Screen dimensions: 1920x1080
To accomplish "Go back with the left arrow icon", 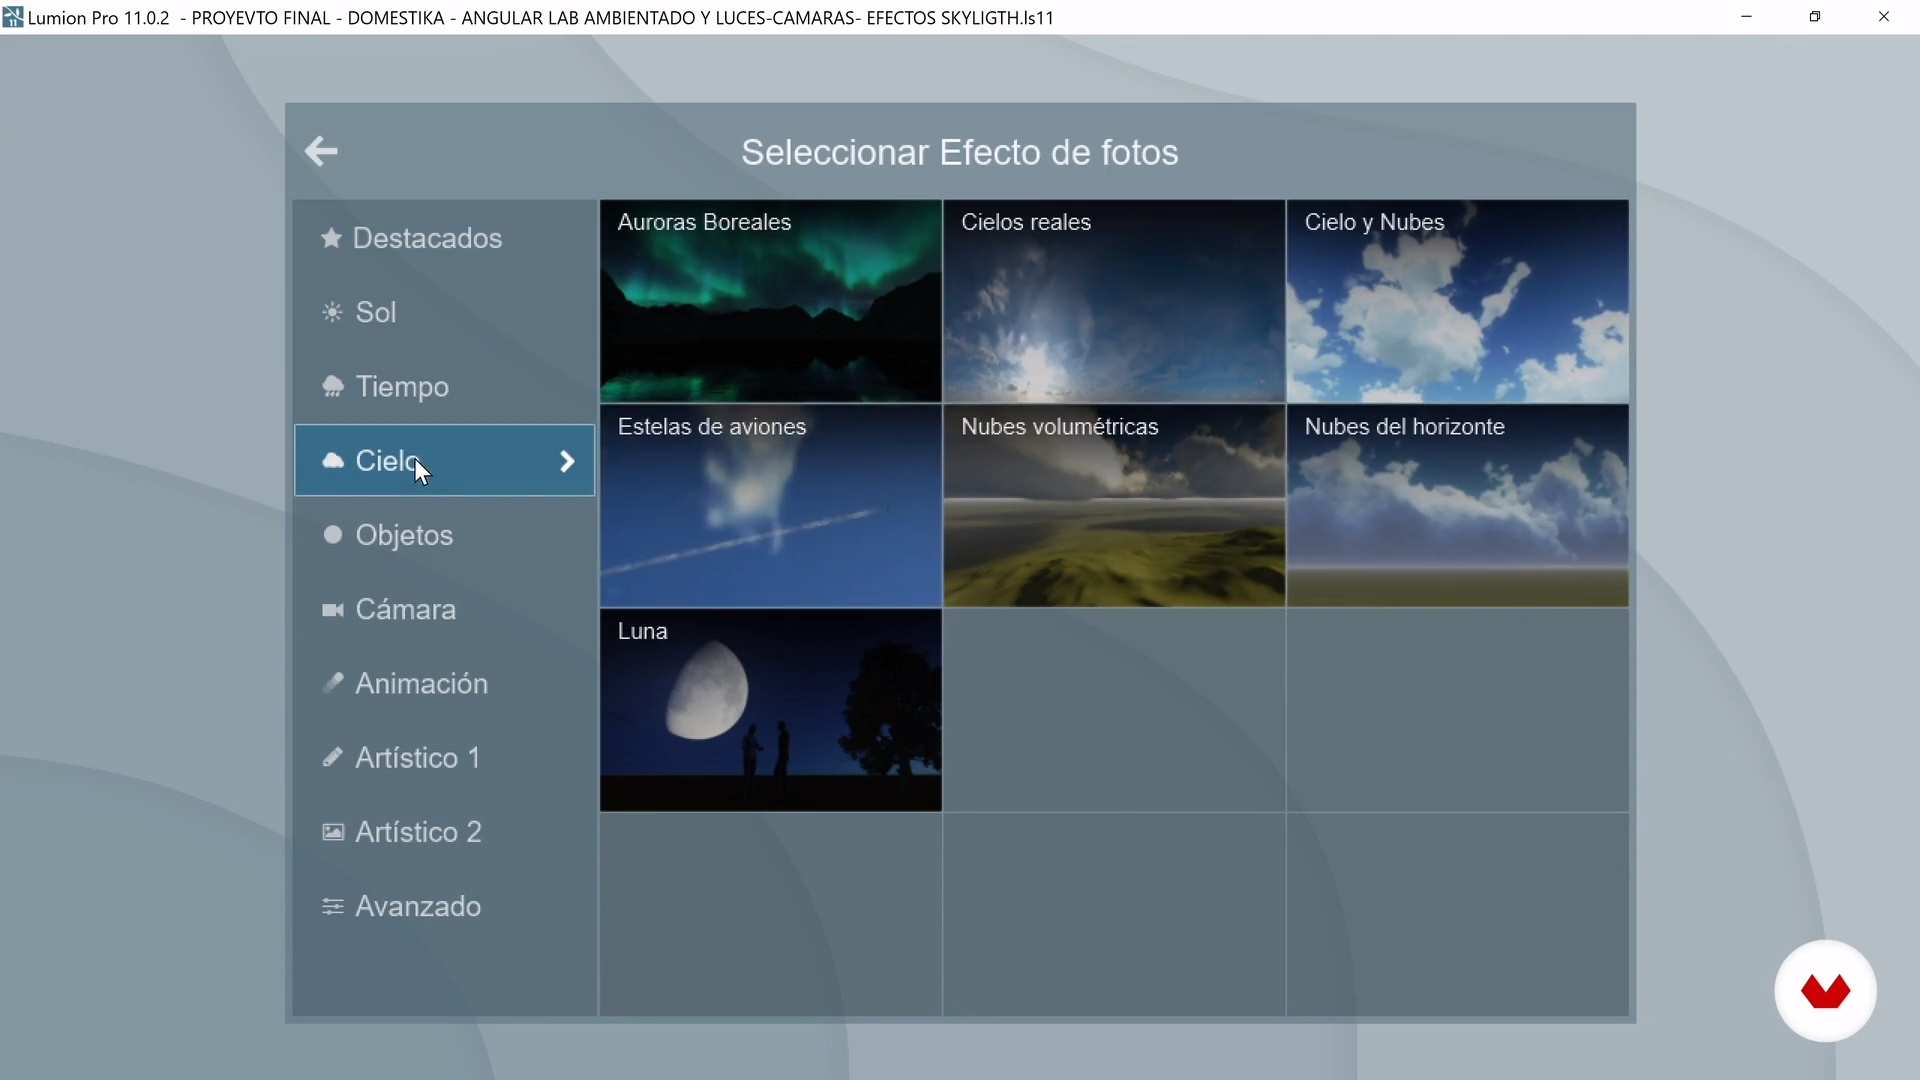I will [321, 151].
